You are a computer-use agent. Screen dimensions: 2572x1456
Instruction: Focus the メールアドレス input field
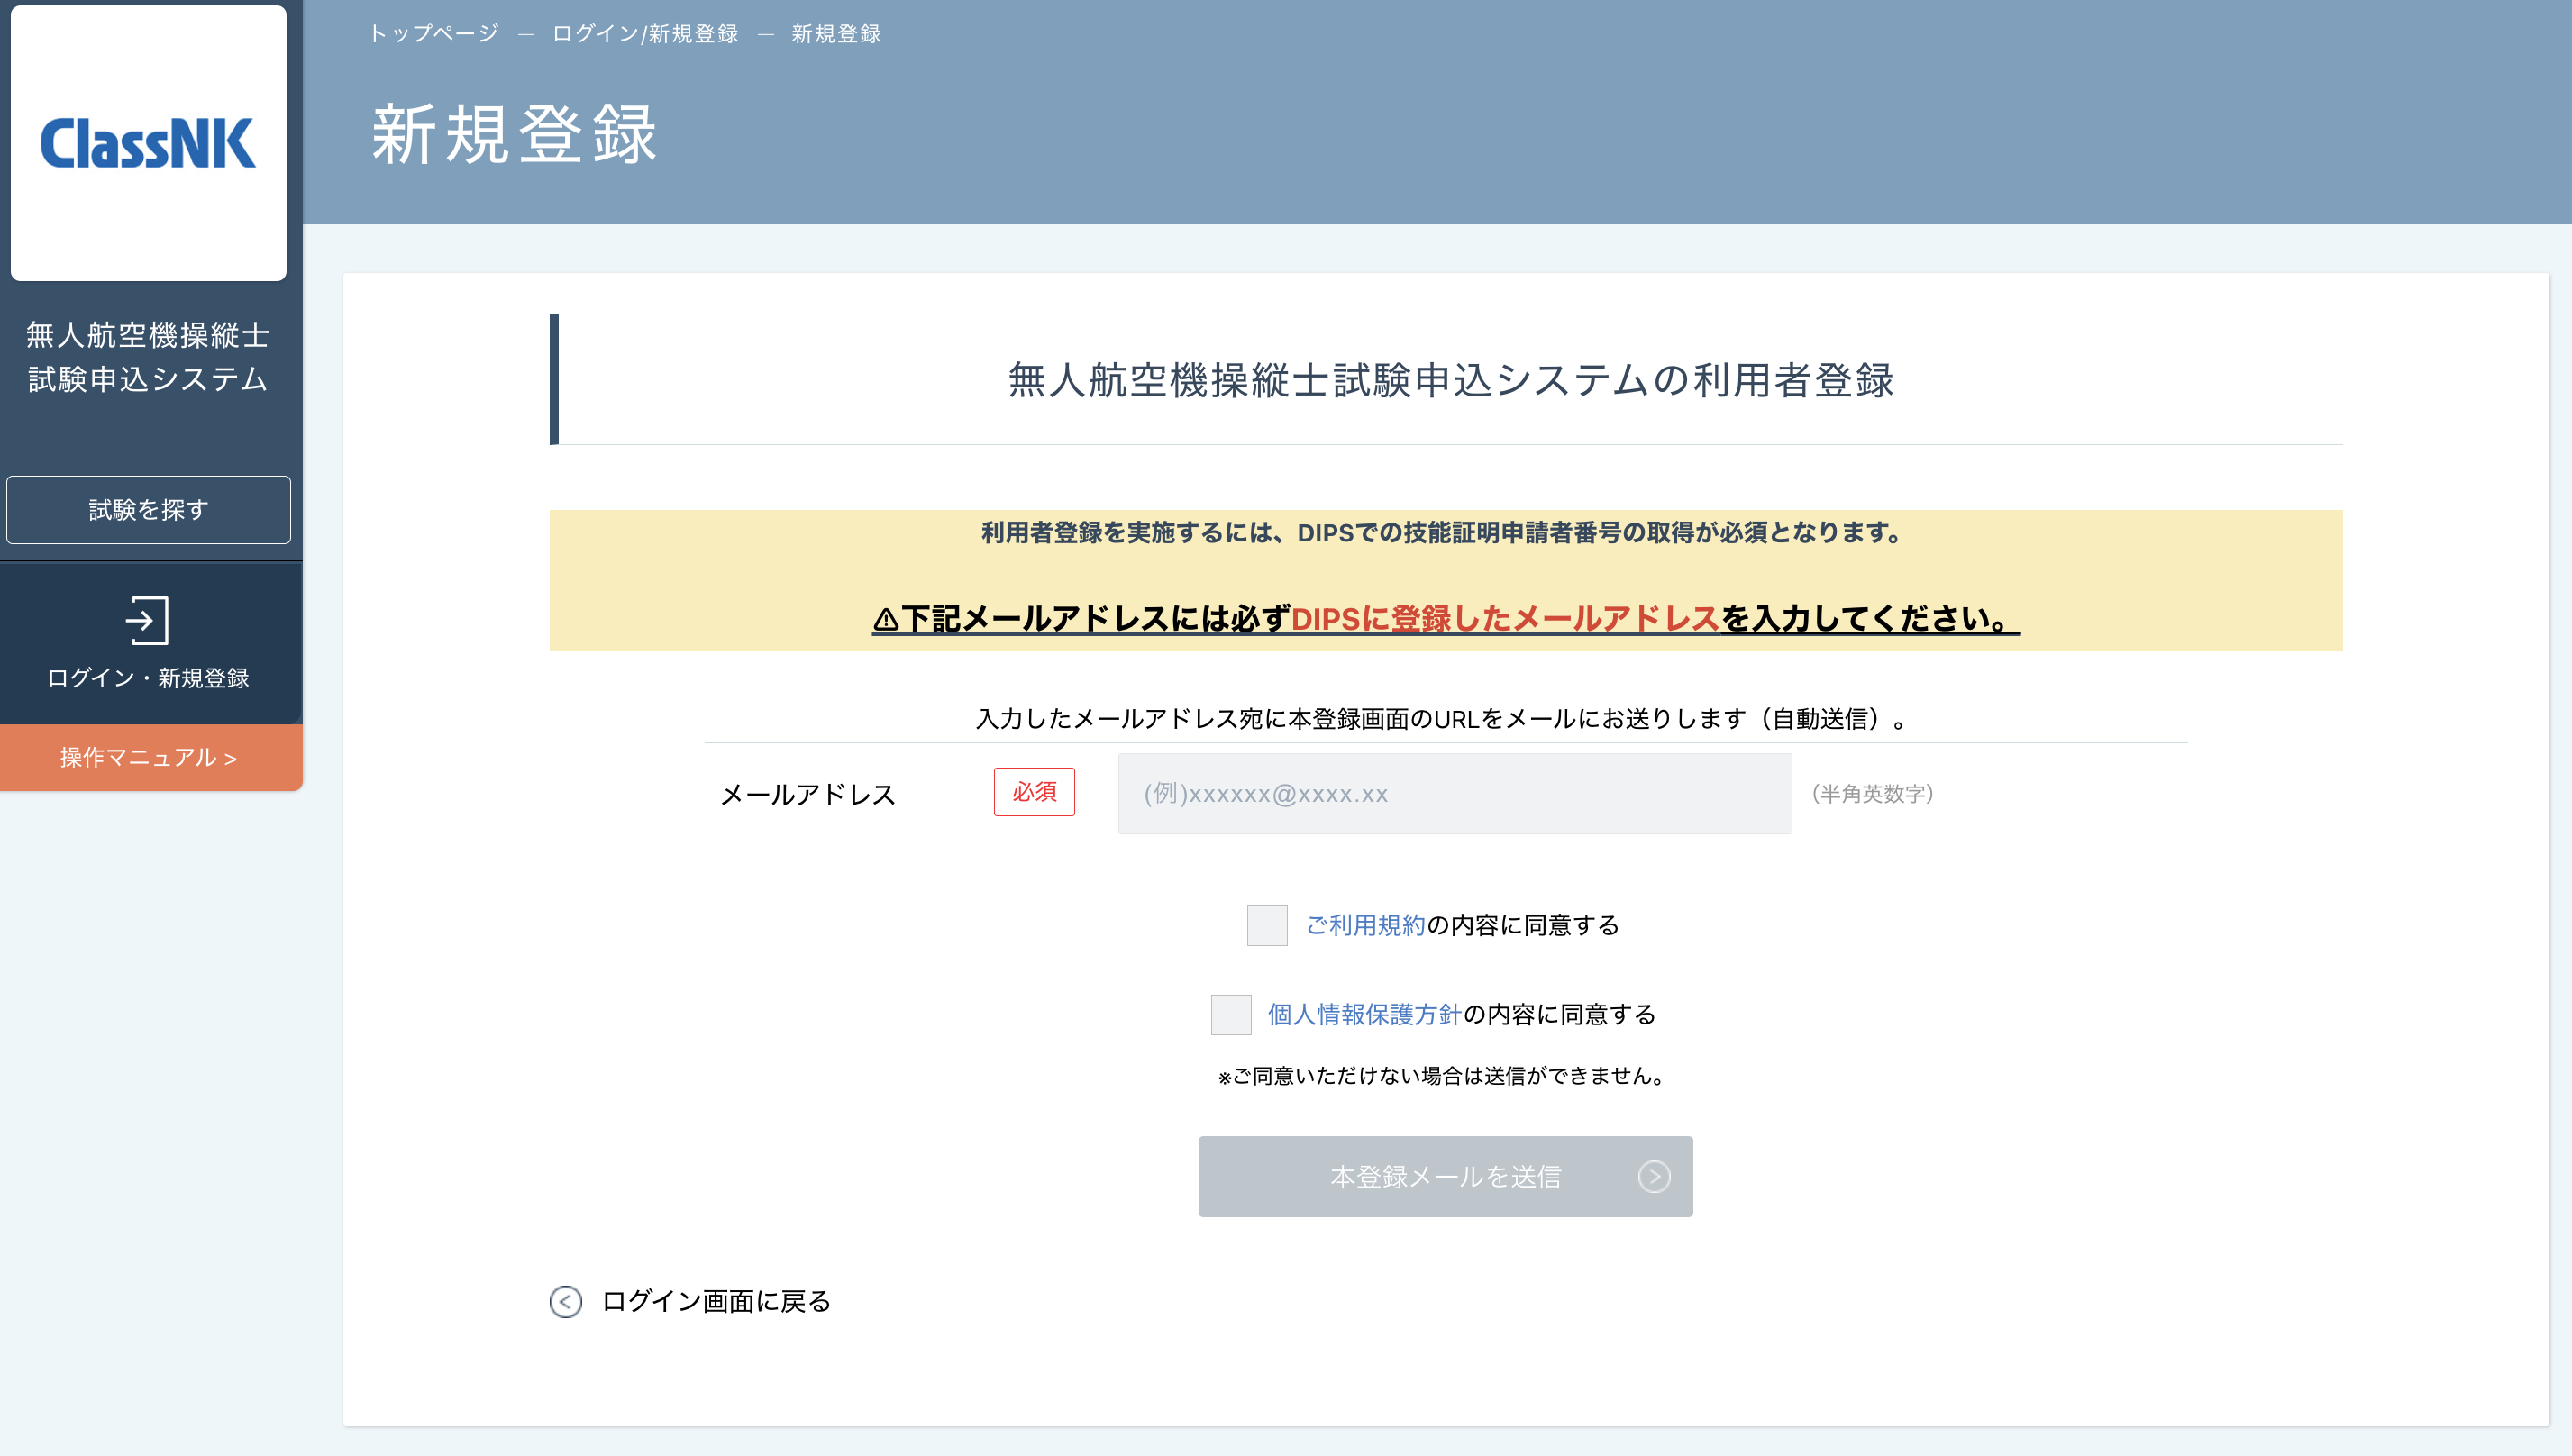tap(1454, 794)
